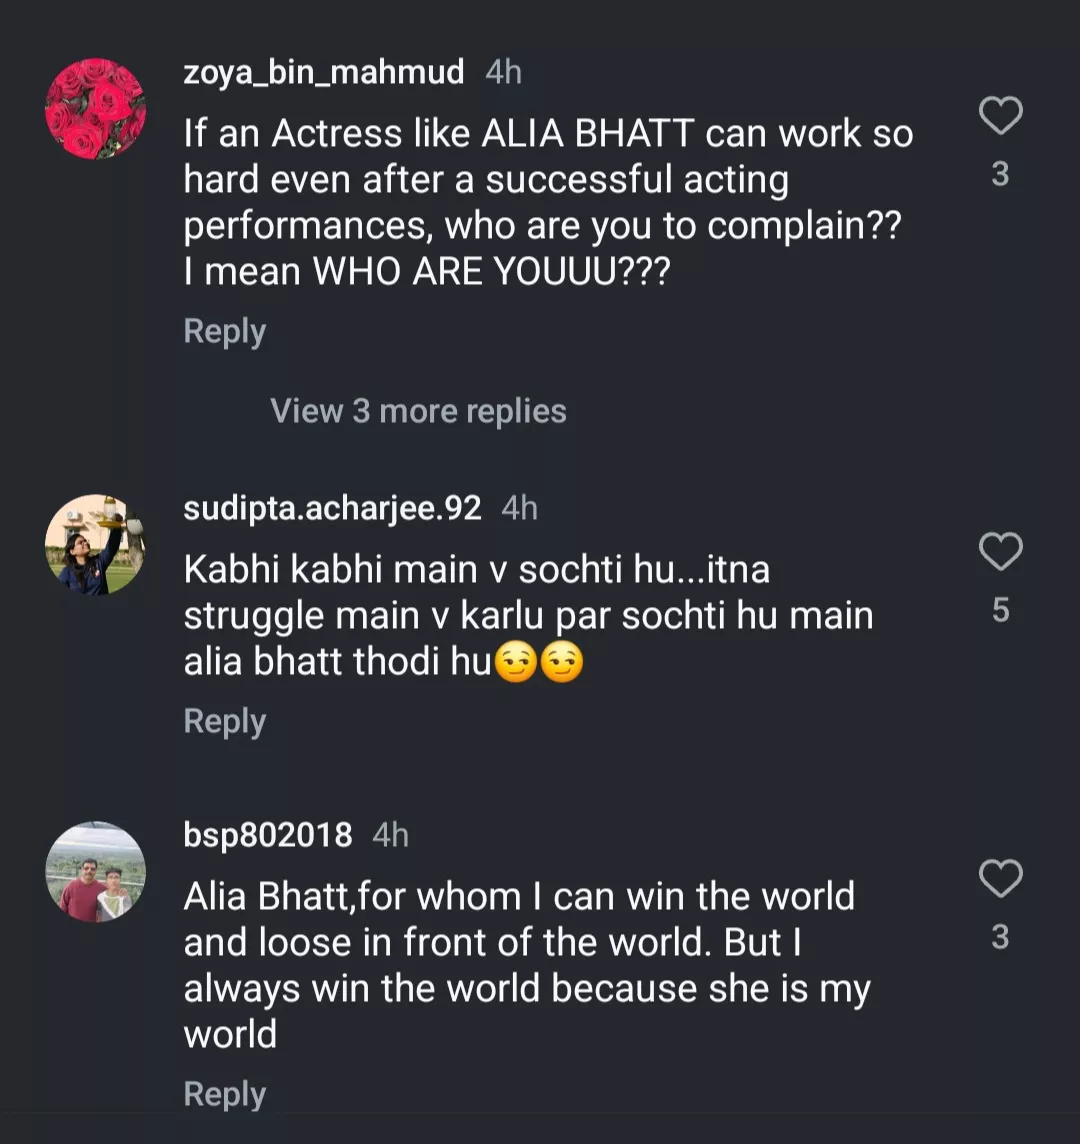Tap bsp802018's profile photo avatar
The image size is (1080, 1144).
click(x=96, y=872)
